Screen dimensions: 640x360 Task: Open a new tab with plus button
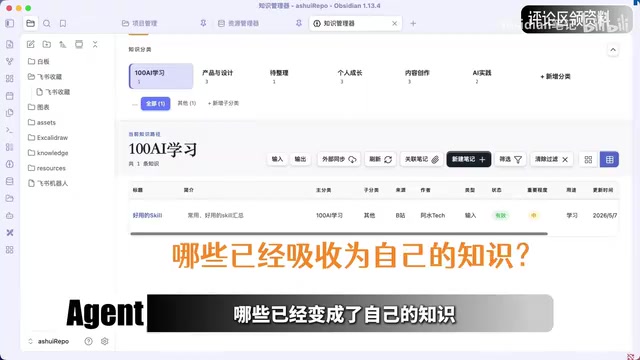pos(413,23)
